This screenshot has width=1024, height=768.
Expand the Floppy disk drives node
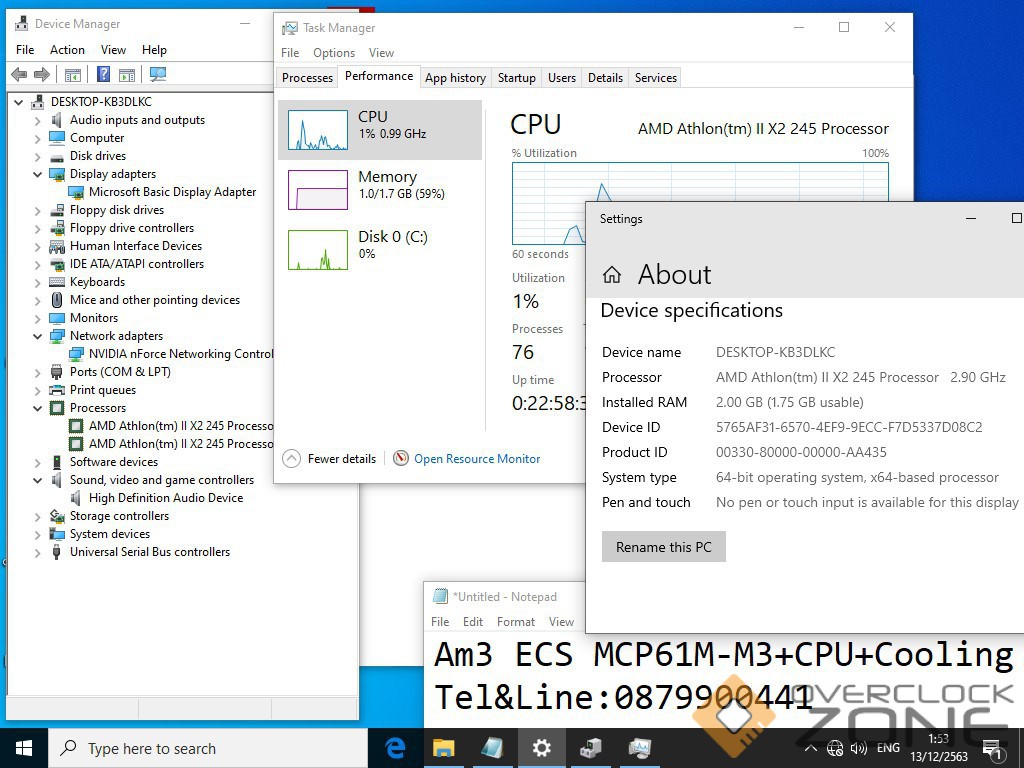click(x=37, y=210)
